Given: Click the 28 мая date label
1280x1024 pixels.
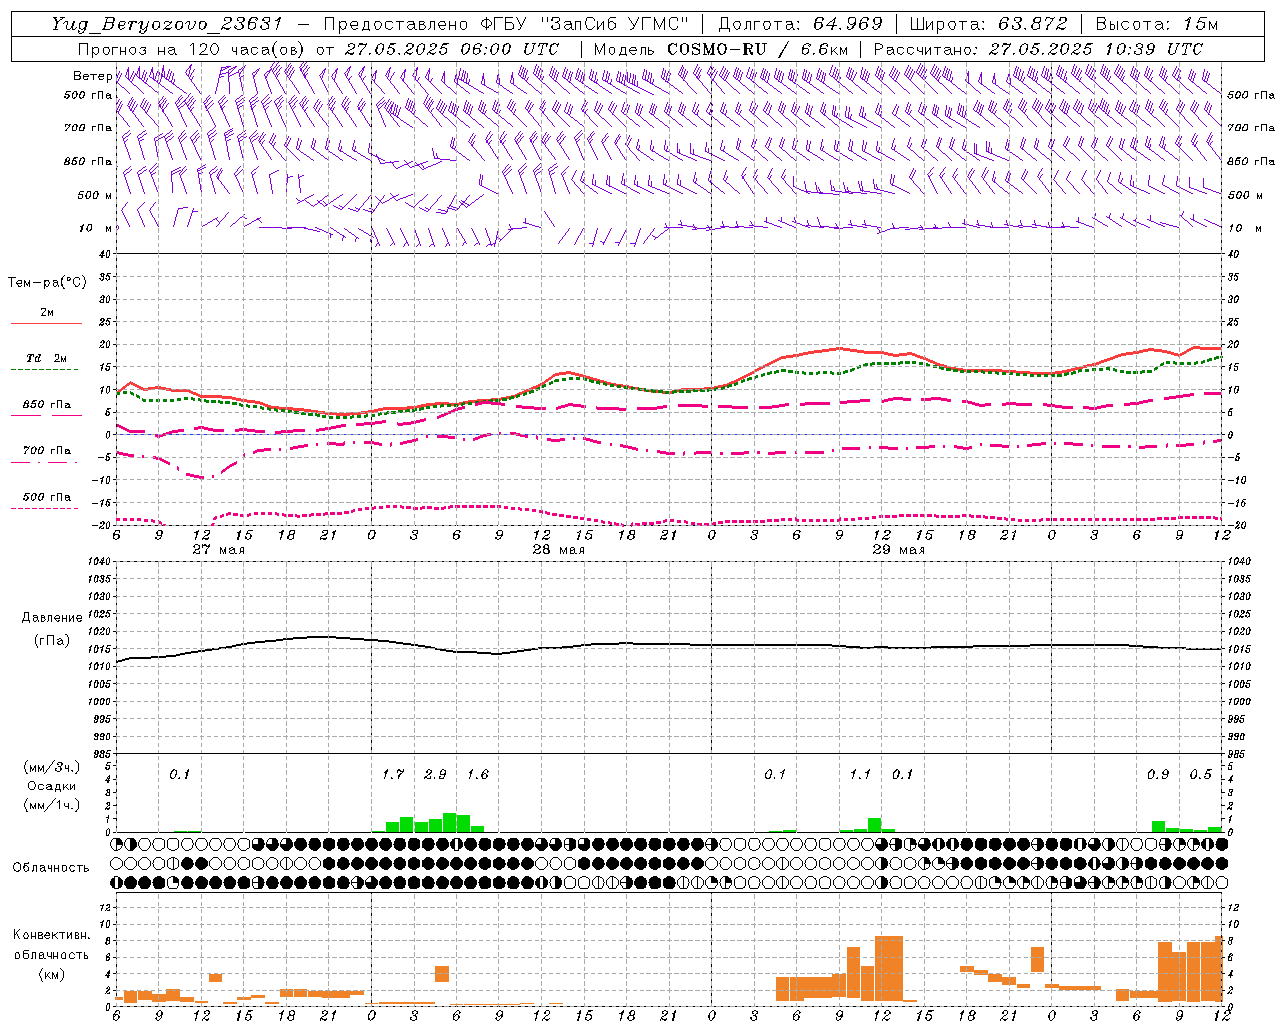Looking at the screenshot, I should [x=558, y=550].
